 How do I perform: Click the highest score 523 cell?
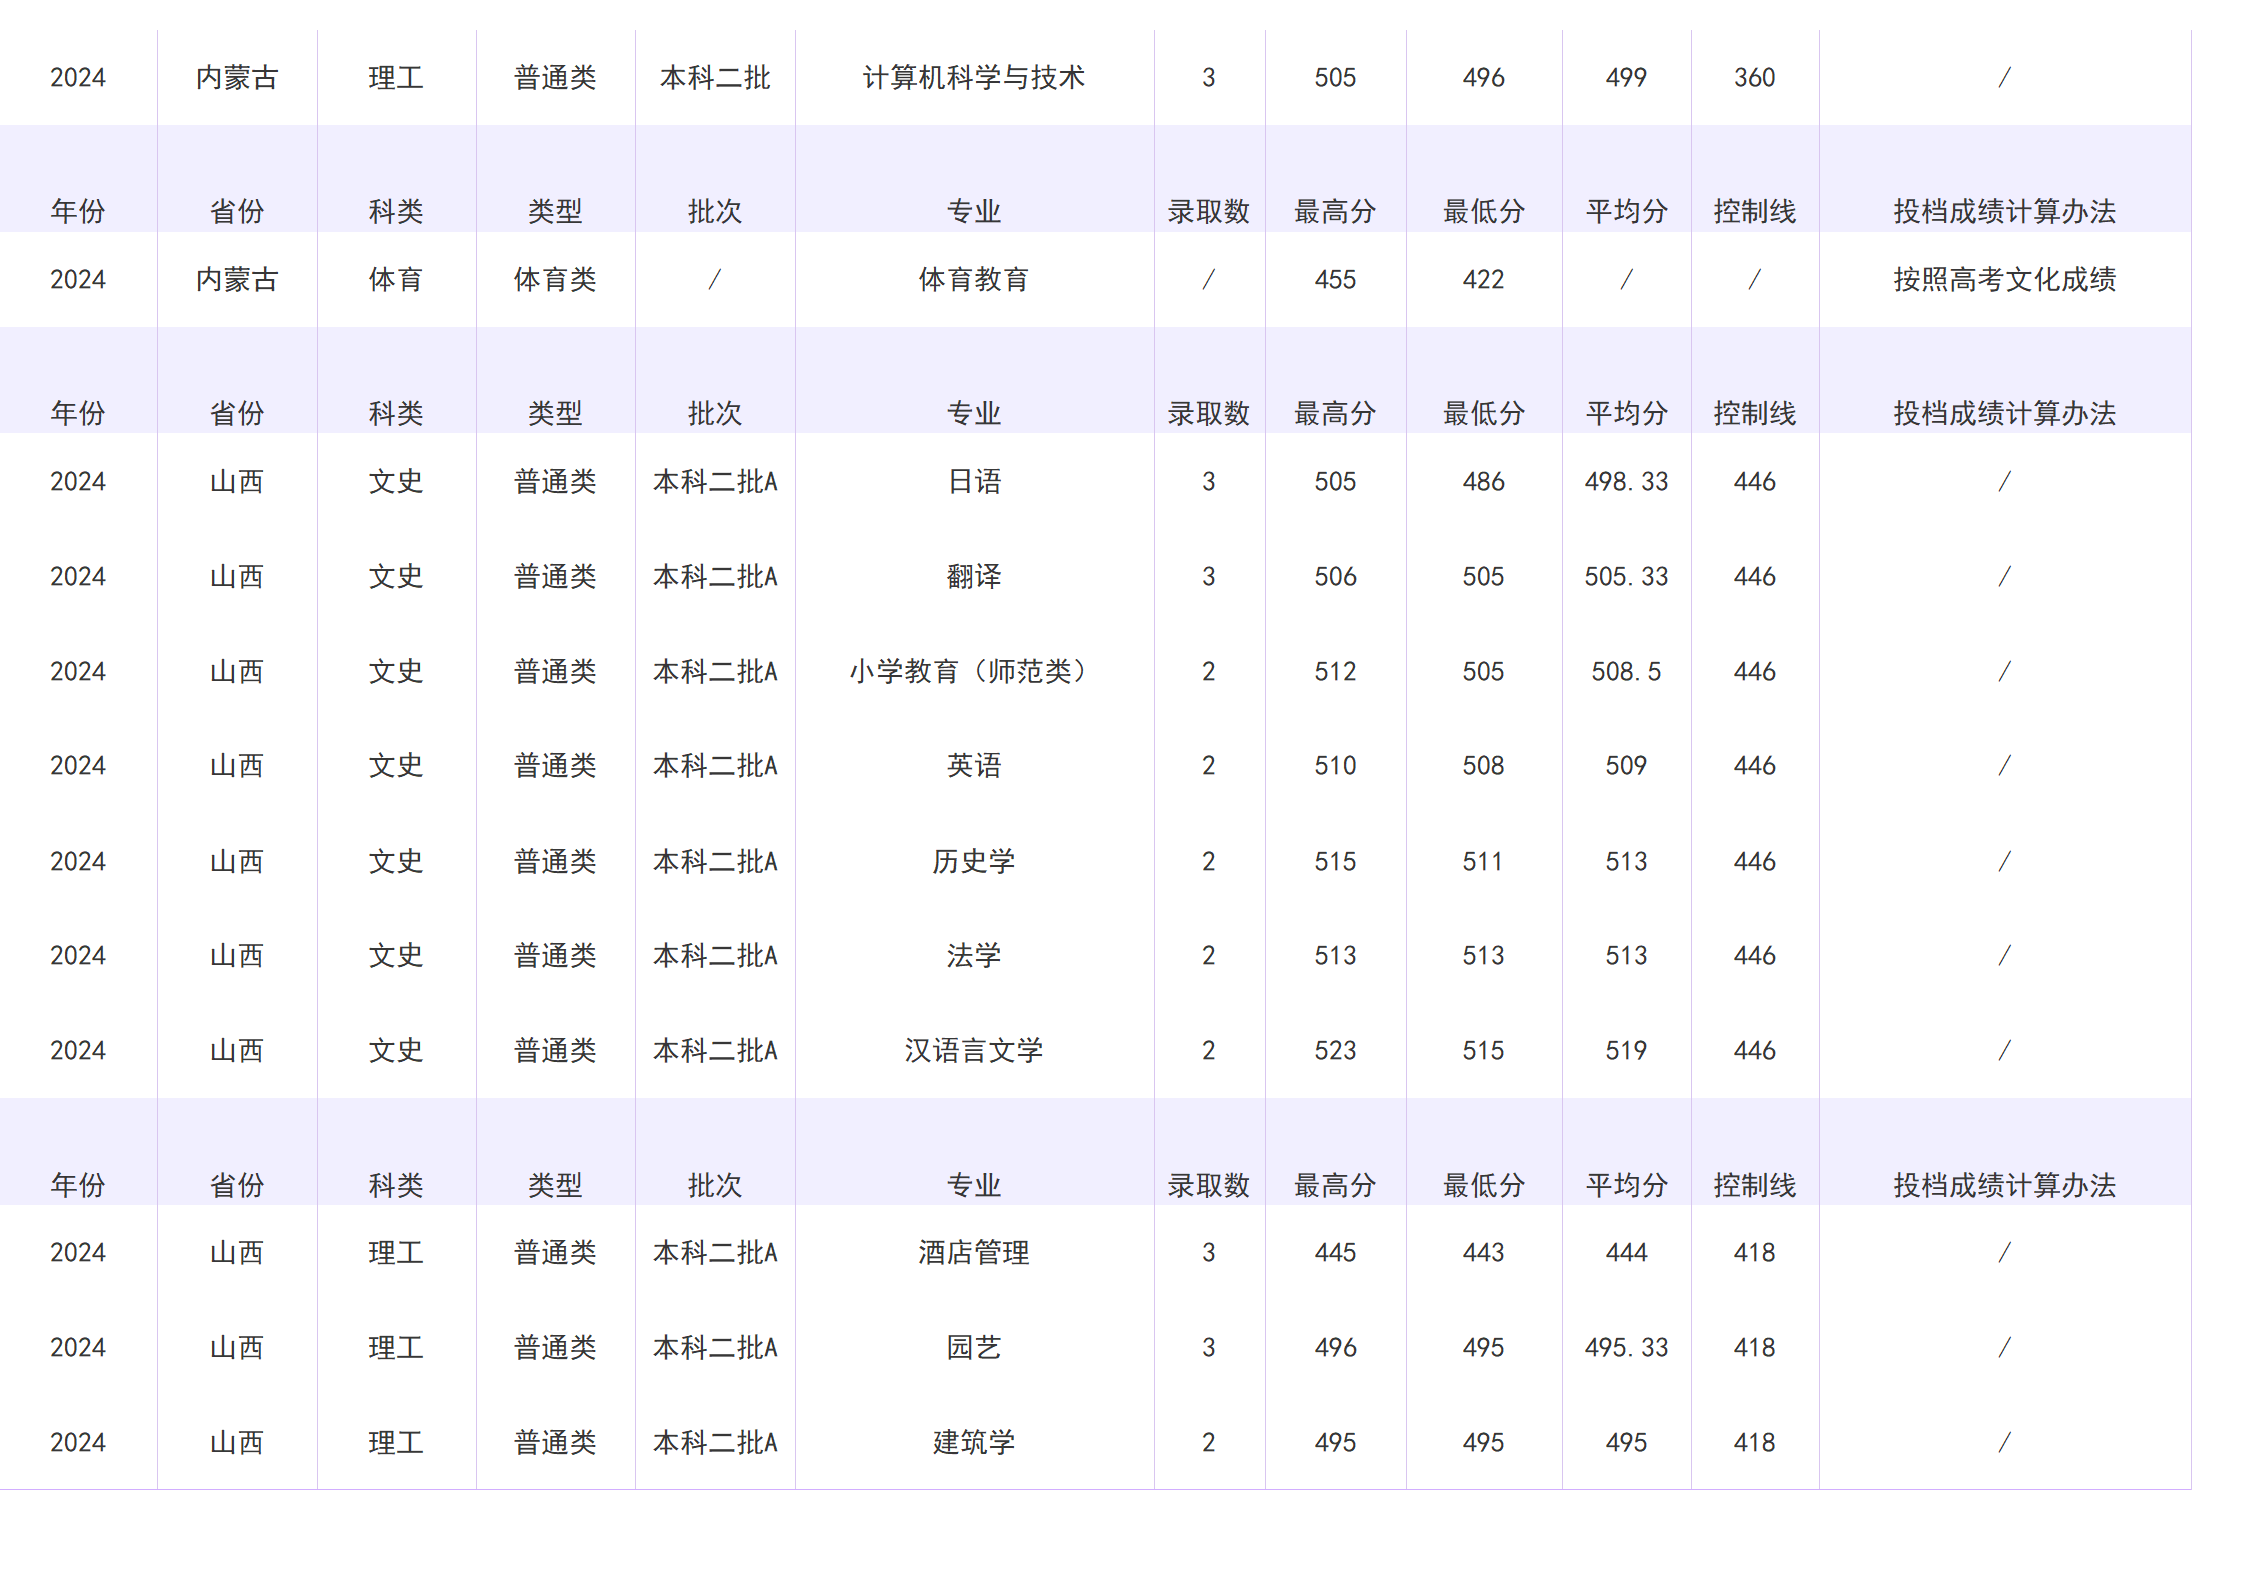click(1335, 1051)
